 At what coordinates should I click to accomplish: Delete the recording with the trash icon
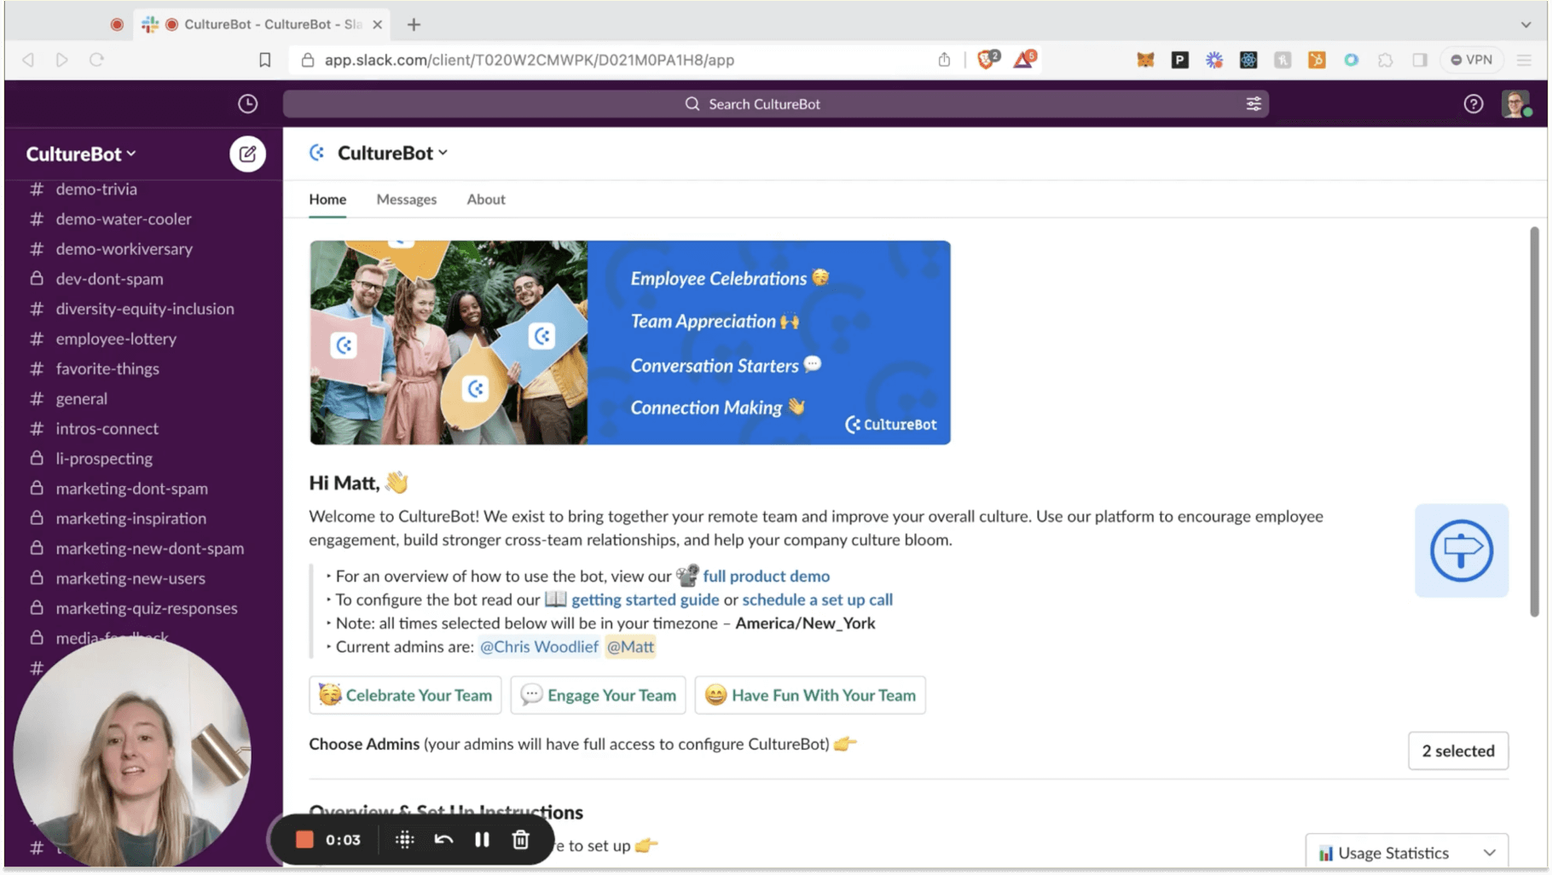521,840
